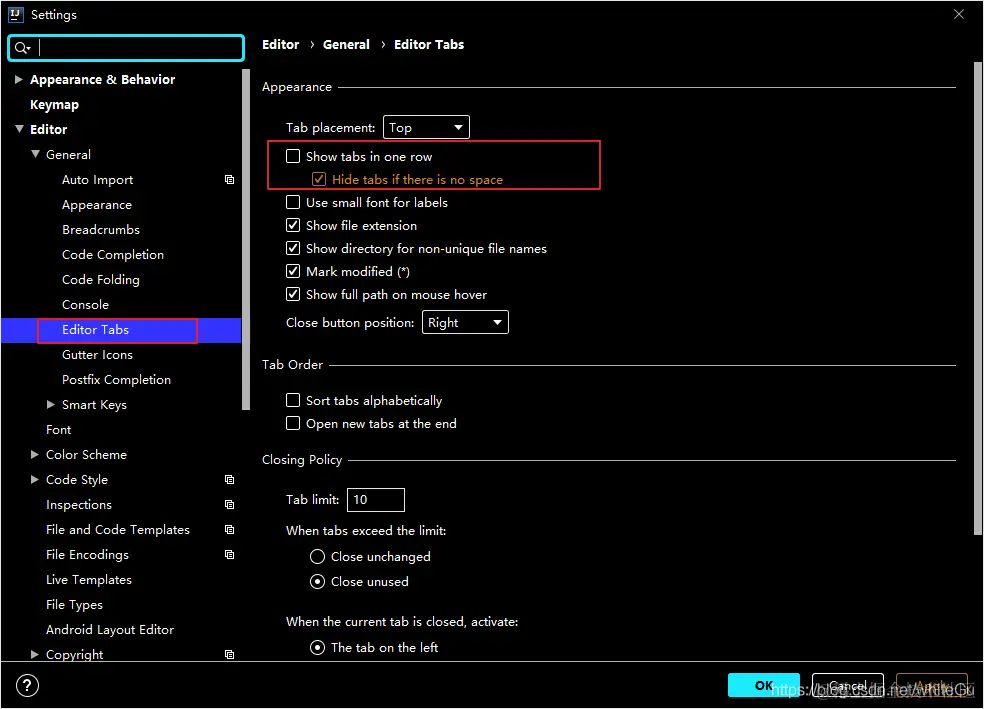Open help with the question mark icon
984x709 pixels.
coord(27,685)
